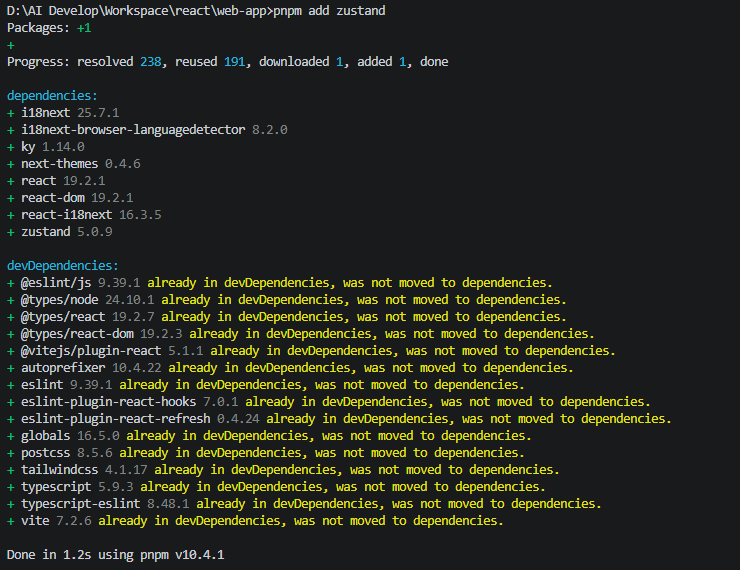Click the 'typescript 5.9.3' line
The width and height of the screenshot is (740, 570).
click(x=276, y=486)
